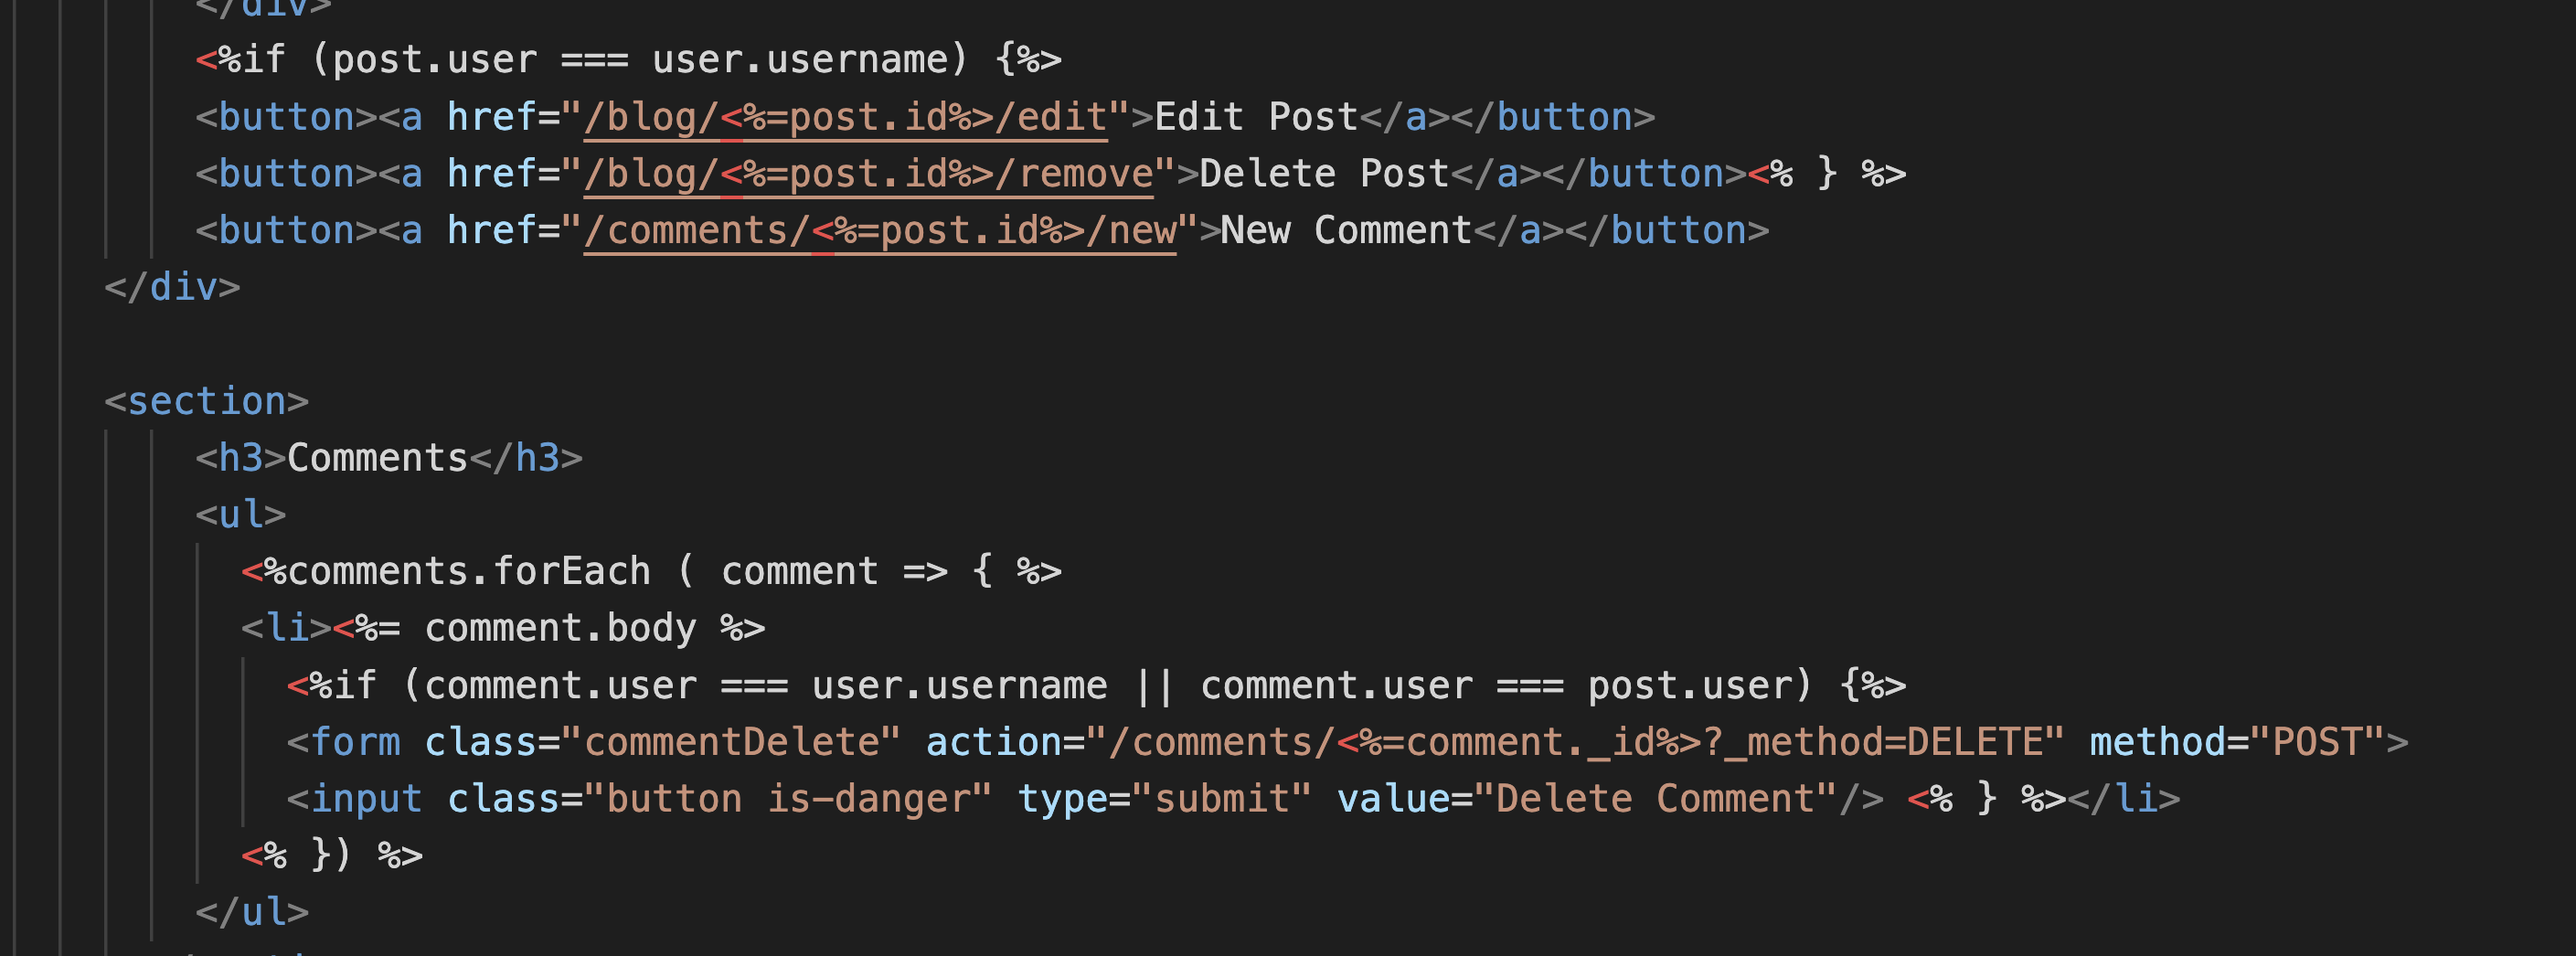The image size is (2576, 956).
Task: Place cursor in 'Delete Post' text
Action: [1324, 174]
